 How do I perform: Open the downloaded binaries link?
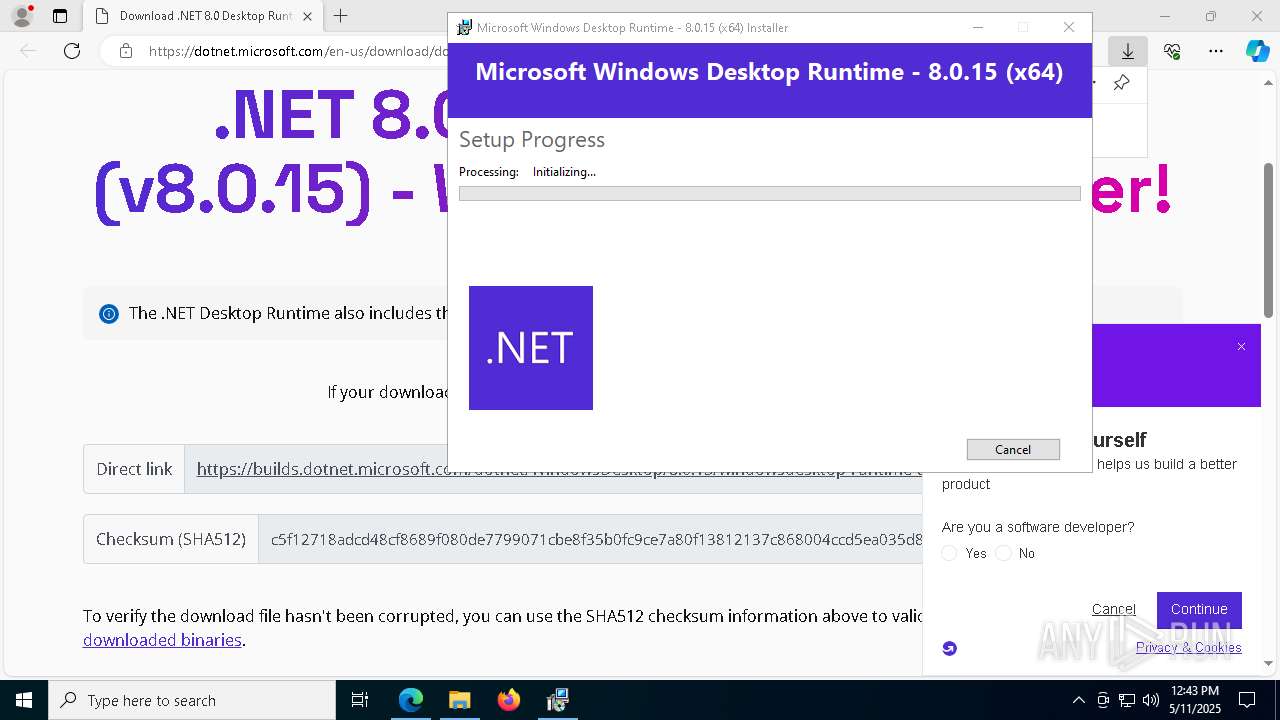[162, 640]
